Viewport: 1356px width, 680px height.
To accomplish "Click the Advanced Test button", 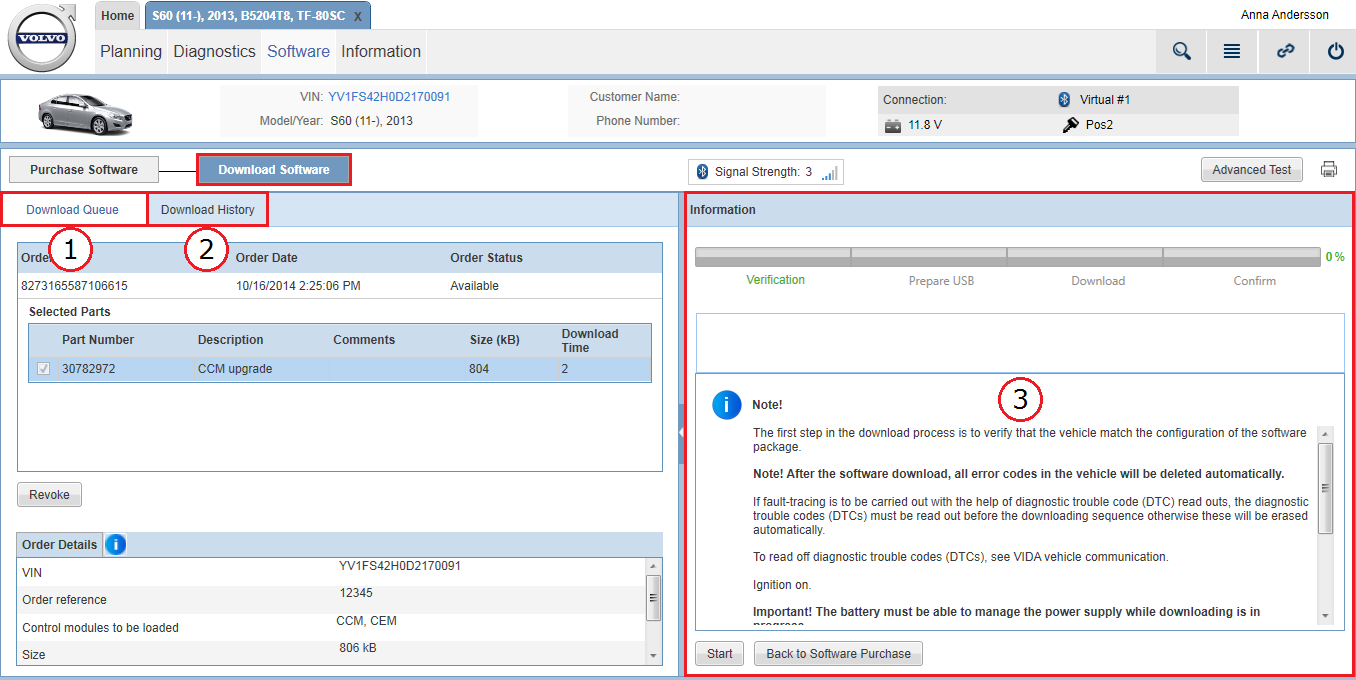I will (1252, 170).
